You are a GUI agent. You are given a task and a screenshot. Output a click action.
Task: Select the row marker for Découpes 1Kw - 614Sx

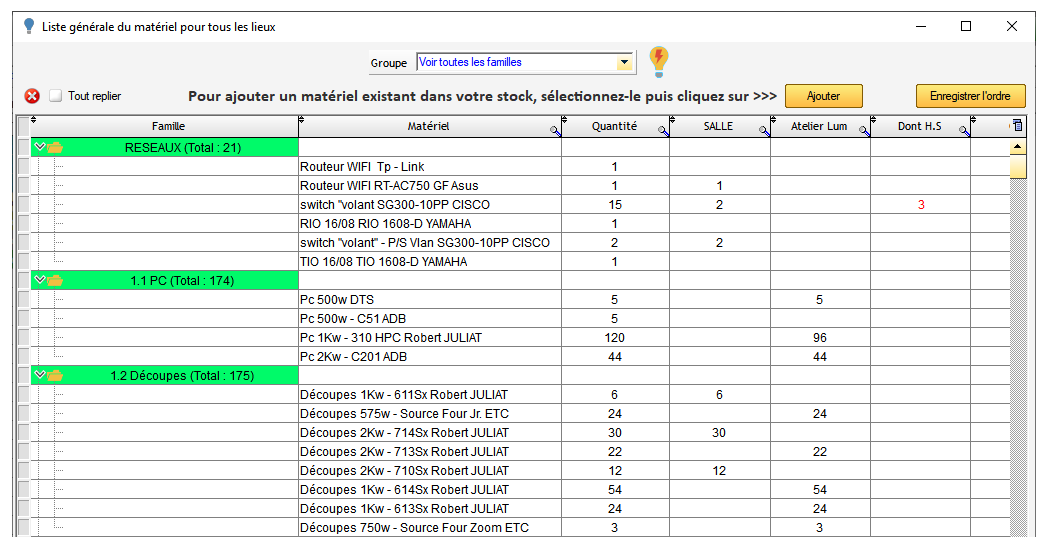click(x=23, y=489)
